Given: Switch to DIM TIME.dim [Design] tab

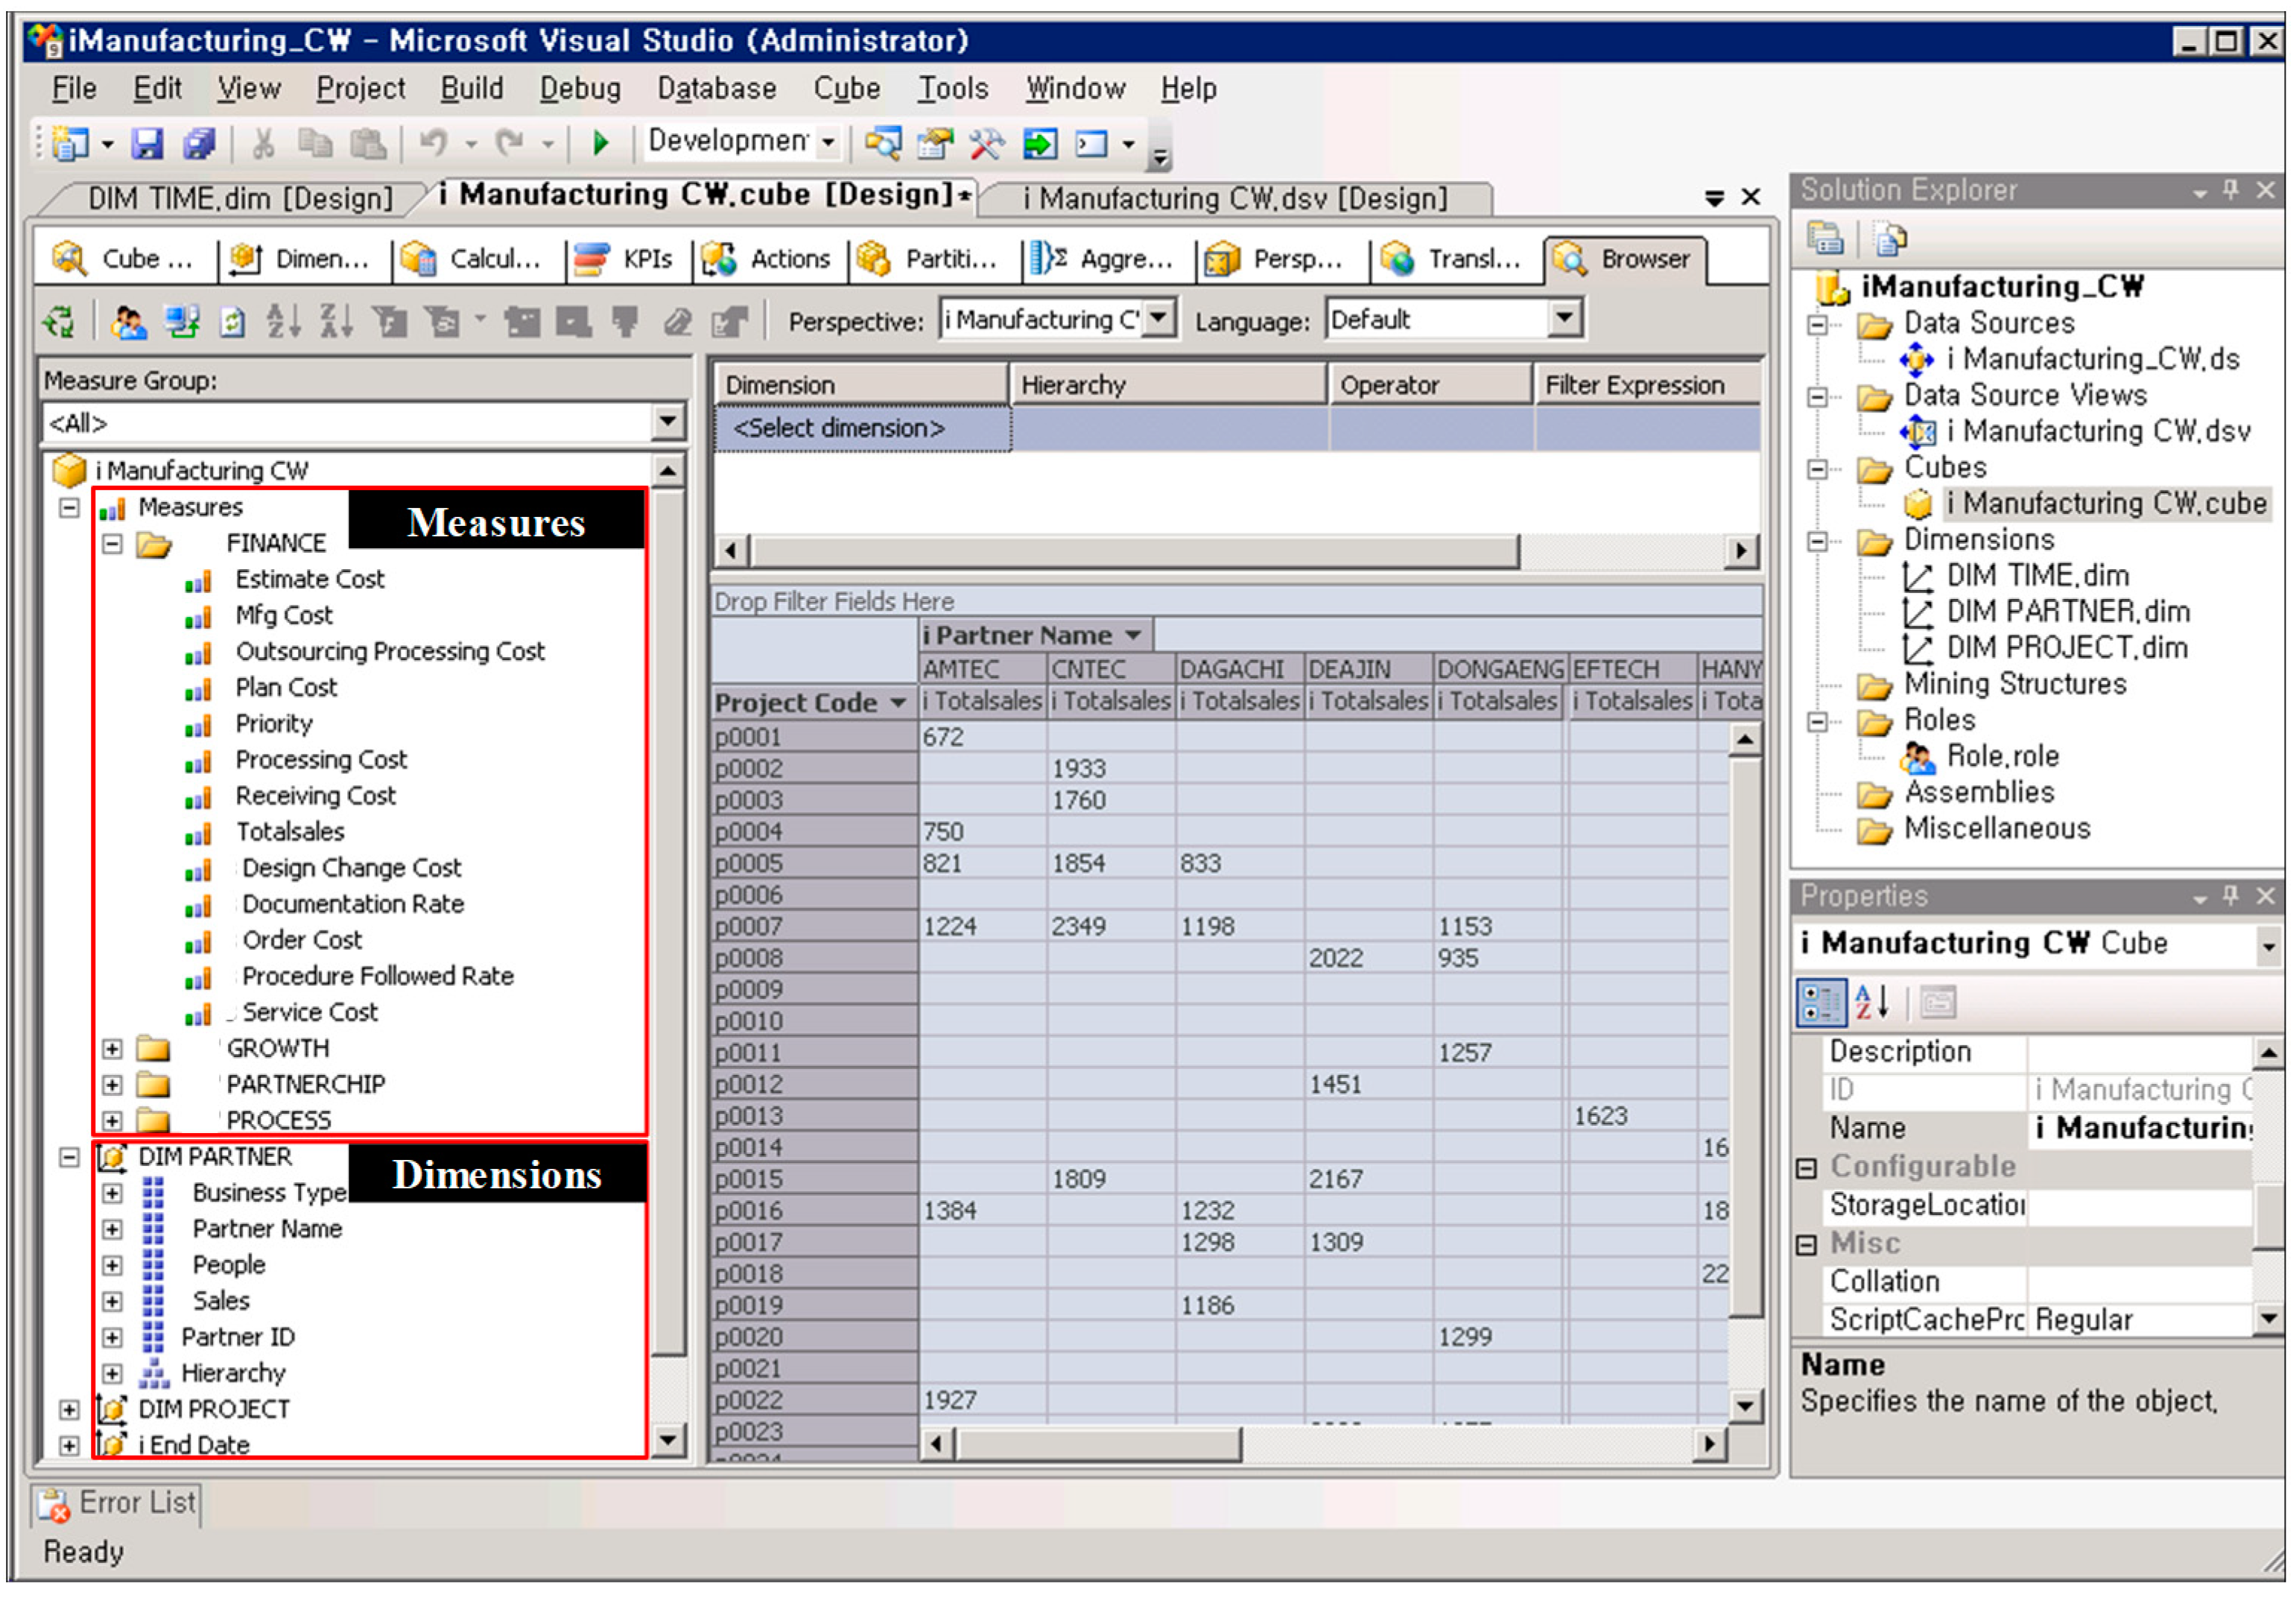Looking at the screenshot, I should pyautogui.click(x=240, y=198).
